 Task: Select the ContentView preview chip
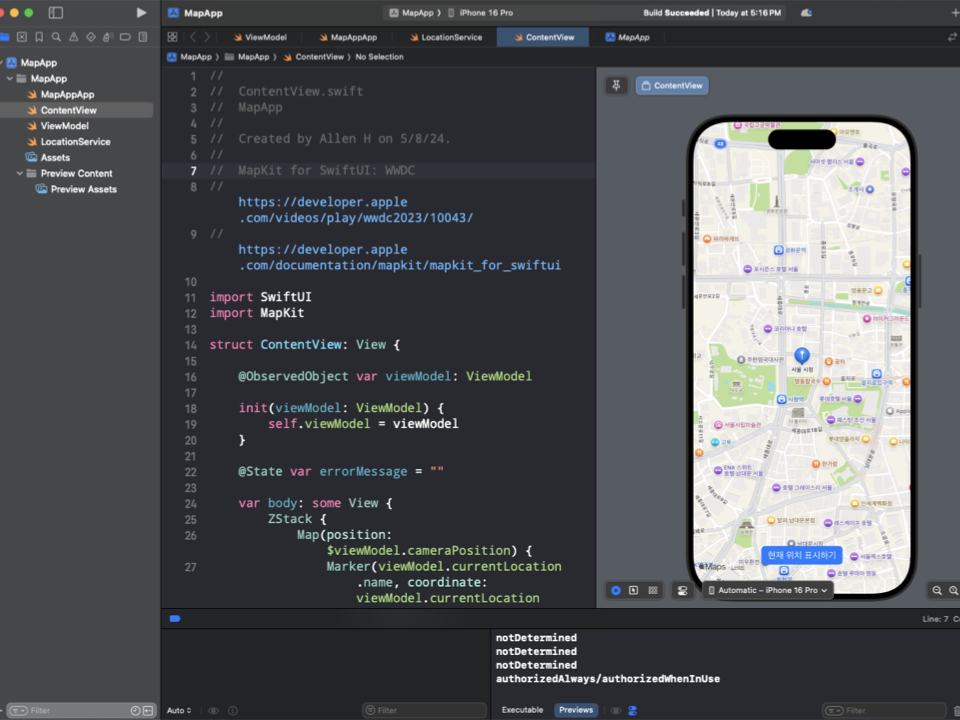pyautogui.click(x=672, y=86)
